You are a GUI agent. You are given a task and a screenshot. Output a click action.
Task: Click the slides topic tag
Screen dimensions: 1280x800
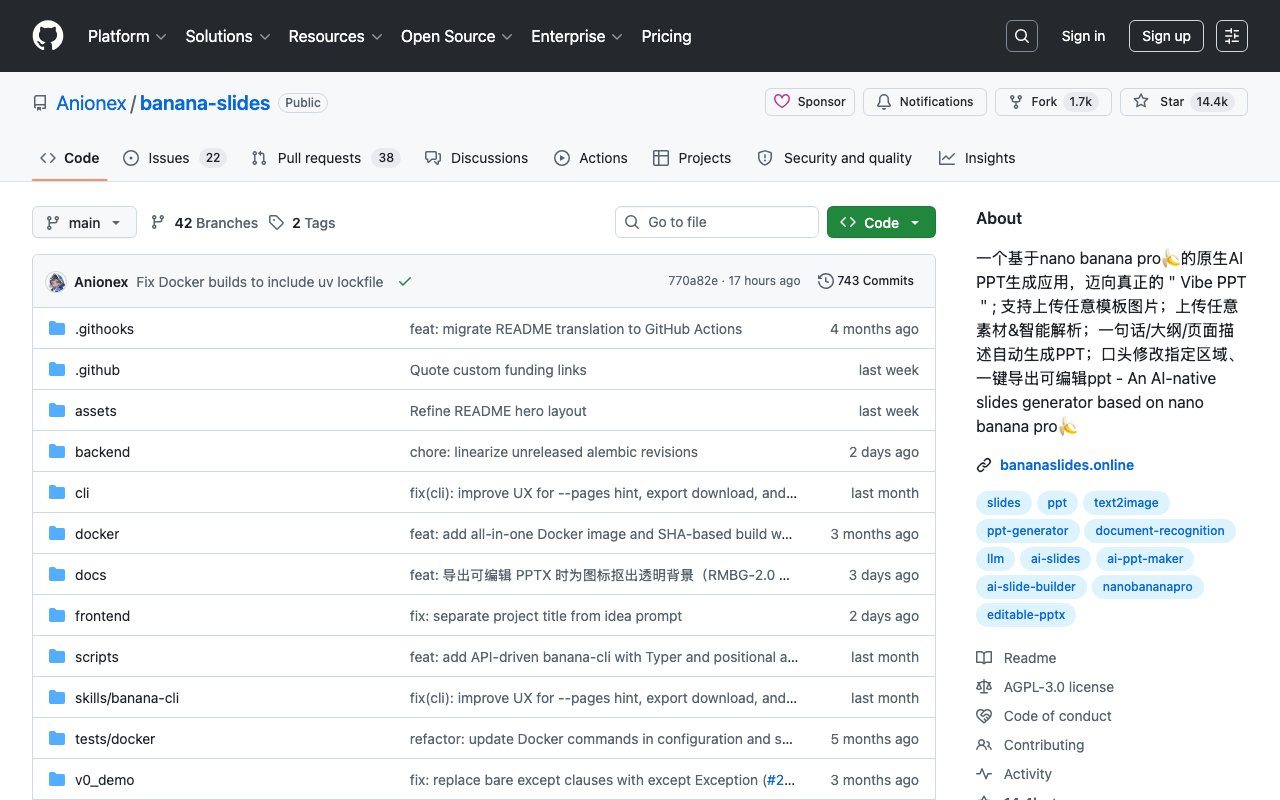[1004, 503]
